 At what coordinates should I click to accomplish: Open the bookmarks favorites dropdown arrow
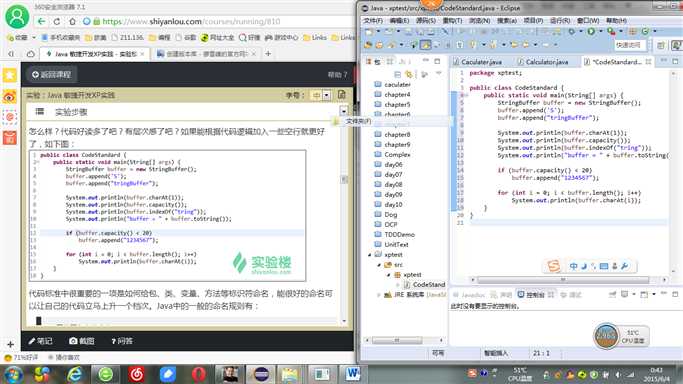point(34,38)
